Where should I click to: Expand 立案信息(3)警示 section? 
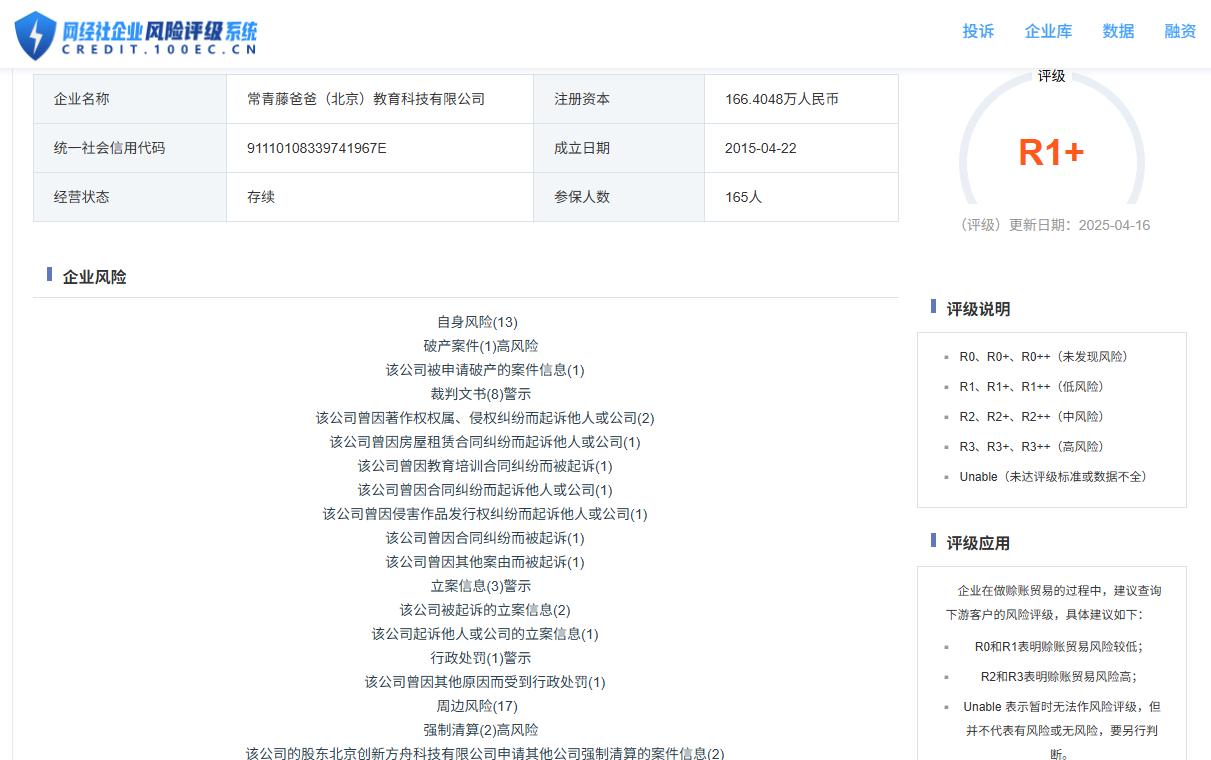(481, 586)
